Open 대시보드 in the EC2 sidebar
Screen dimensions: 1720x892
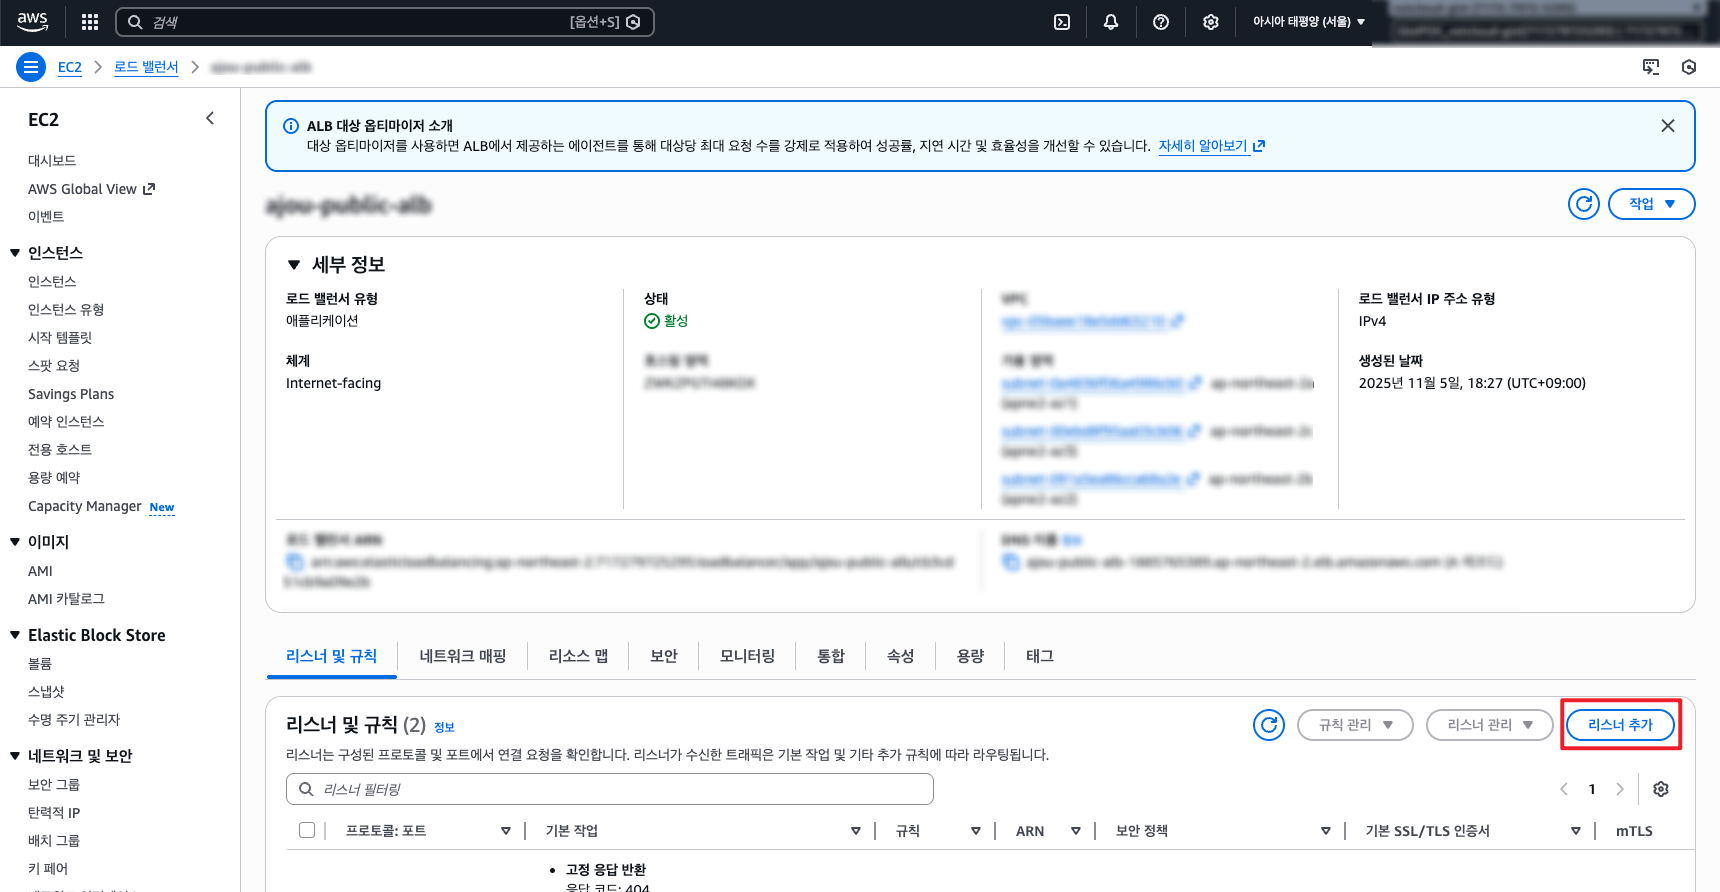coord(52,161)
